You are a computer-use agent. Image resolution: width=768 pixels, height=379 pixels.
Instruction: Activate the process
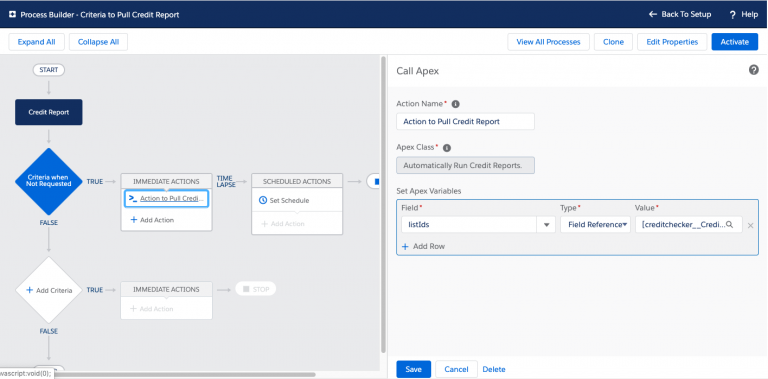point(735,42)
